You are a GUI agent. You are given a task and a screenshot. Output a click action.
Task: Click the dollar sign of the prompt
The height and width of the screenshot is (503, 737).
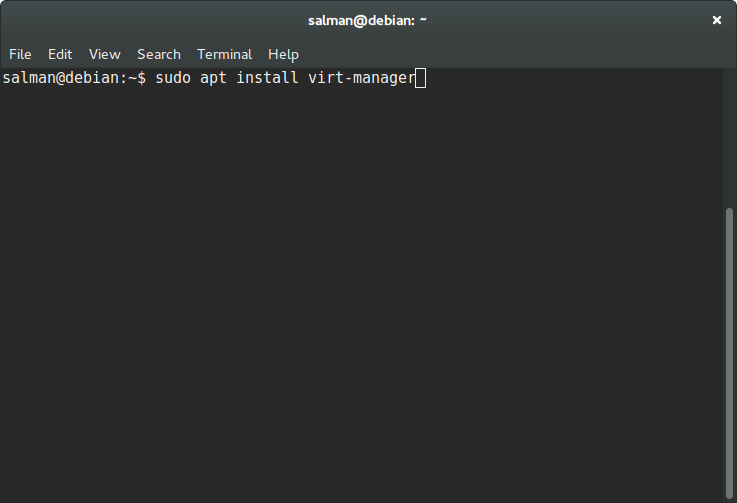141,78
